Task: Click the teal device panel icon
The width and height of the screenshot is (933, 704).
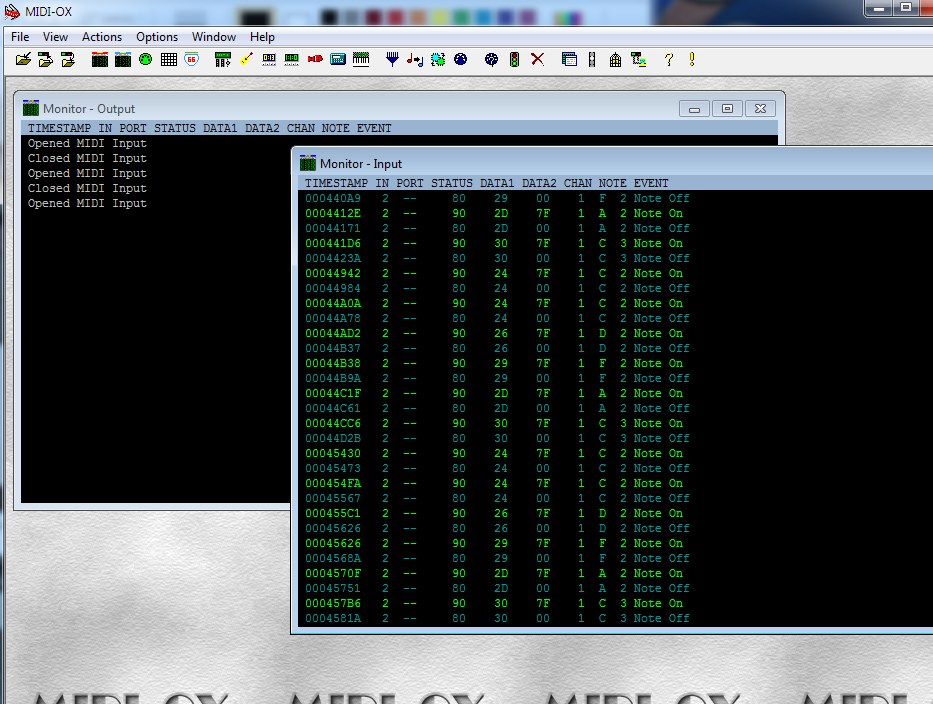Action: (x=338, y=60)
